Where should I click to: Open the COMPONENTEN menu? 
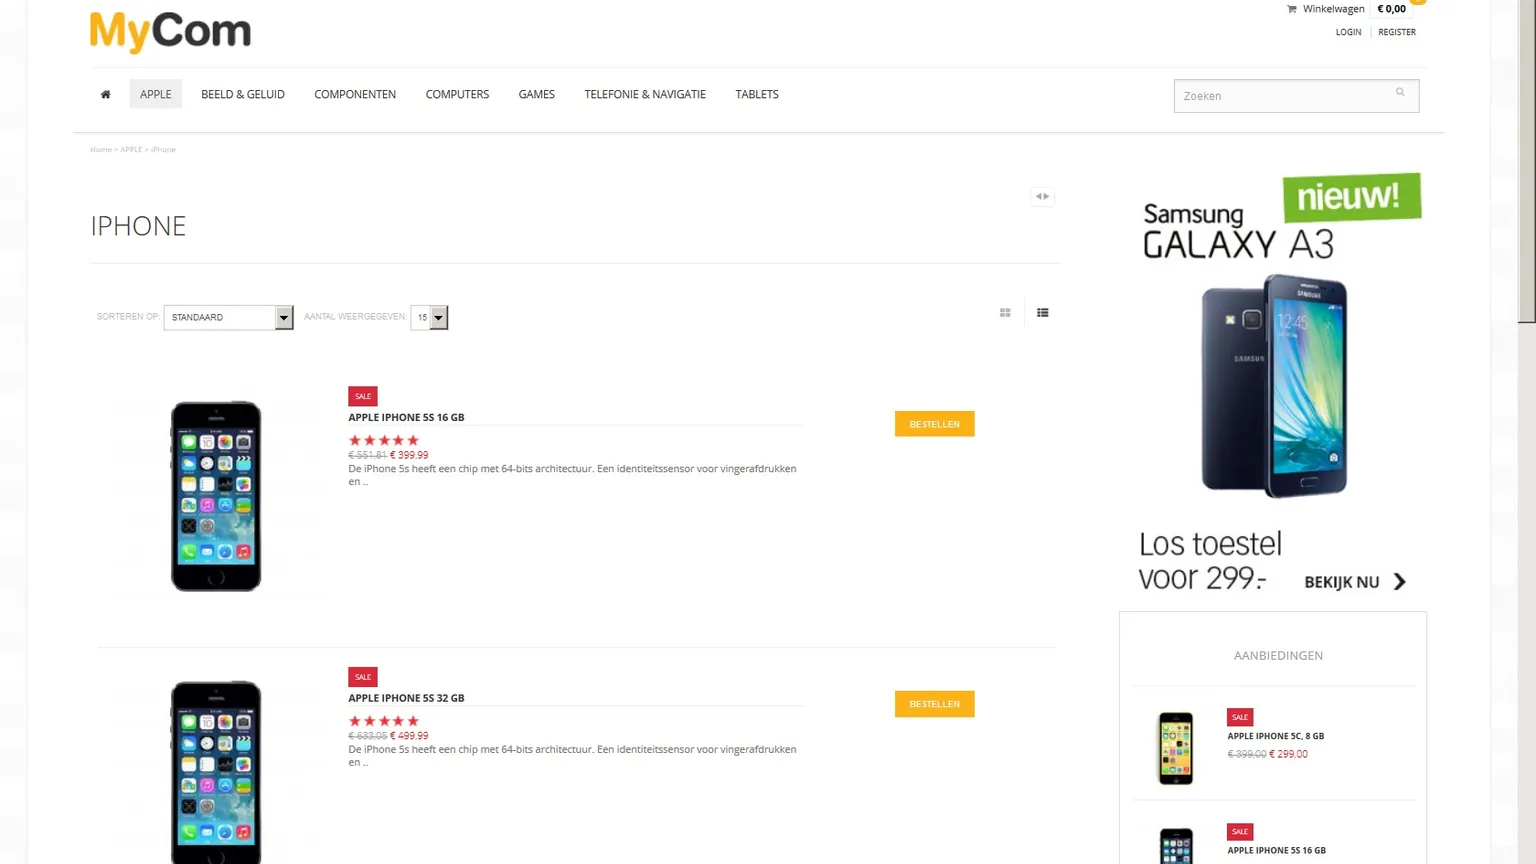pos(355,94)
